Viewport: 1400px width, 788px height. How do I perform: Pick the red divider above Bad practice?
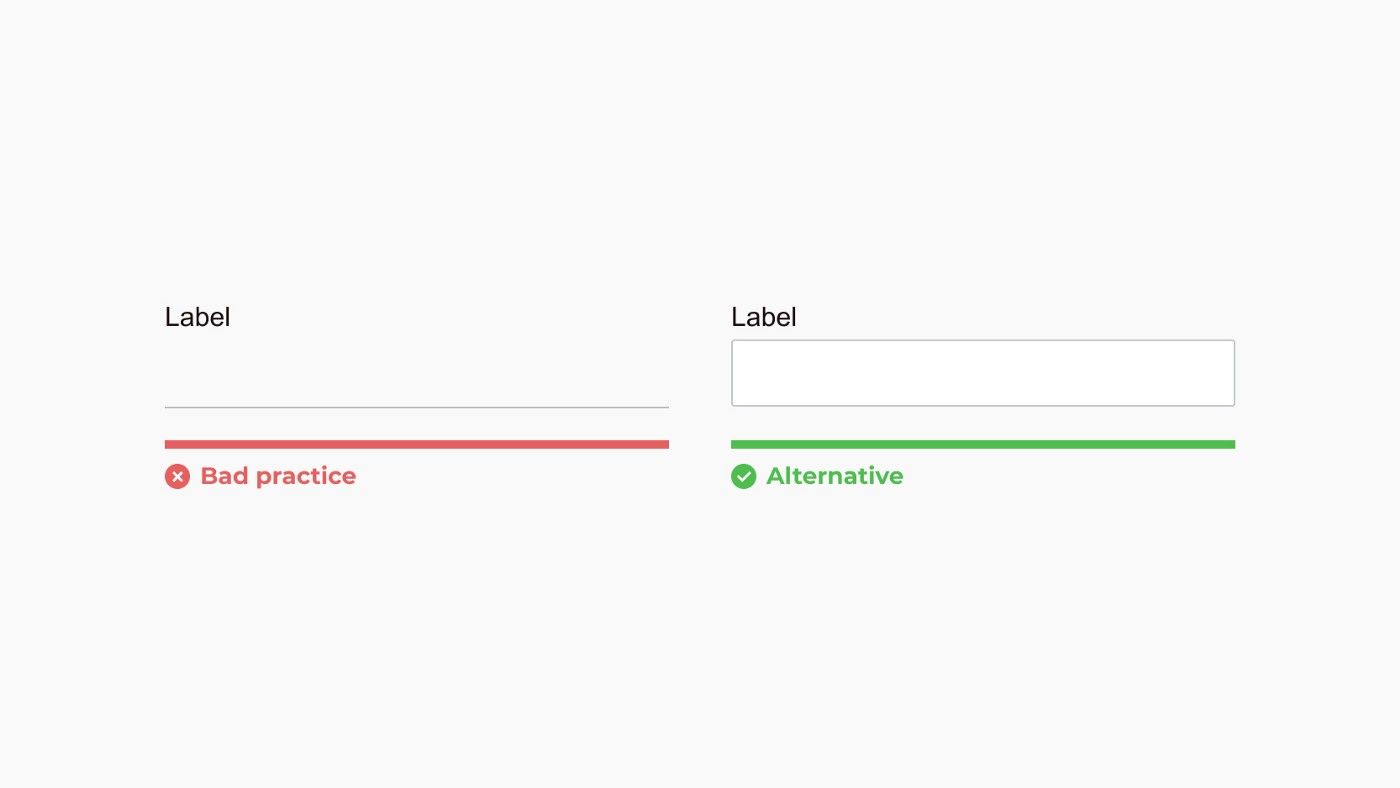pyautogui.click(x=417, y=444)
